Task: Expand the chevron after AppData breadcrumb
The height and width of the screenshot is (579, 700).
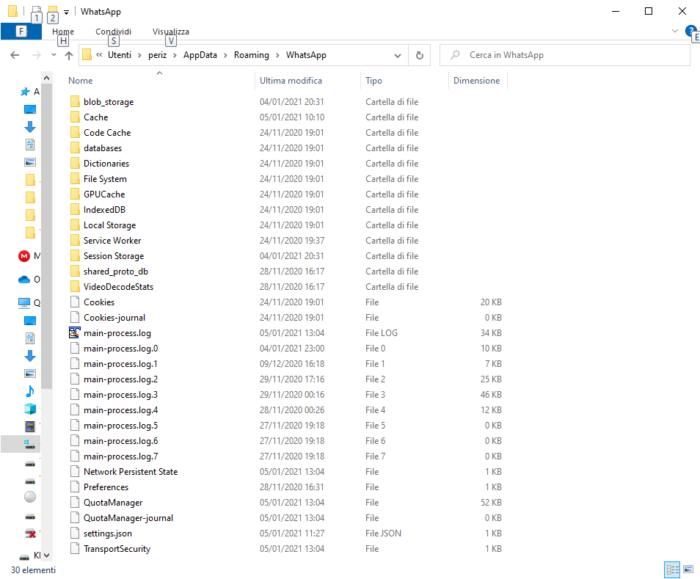Action: pos(225,55)
